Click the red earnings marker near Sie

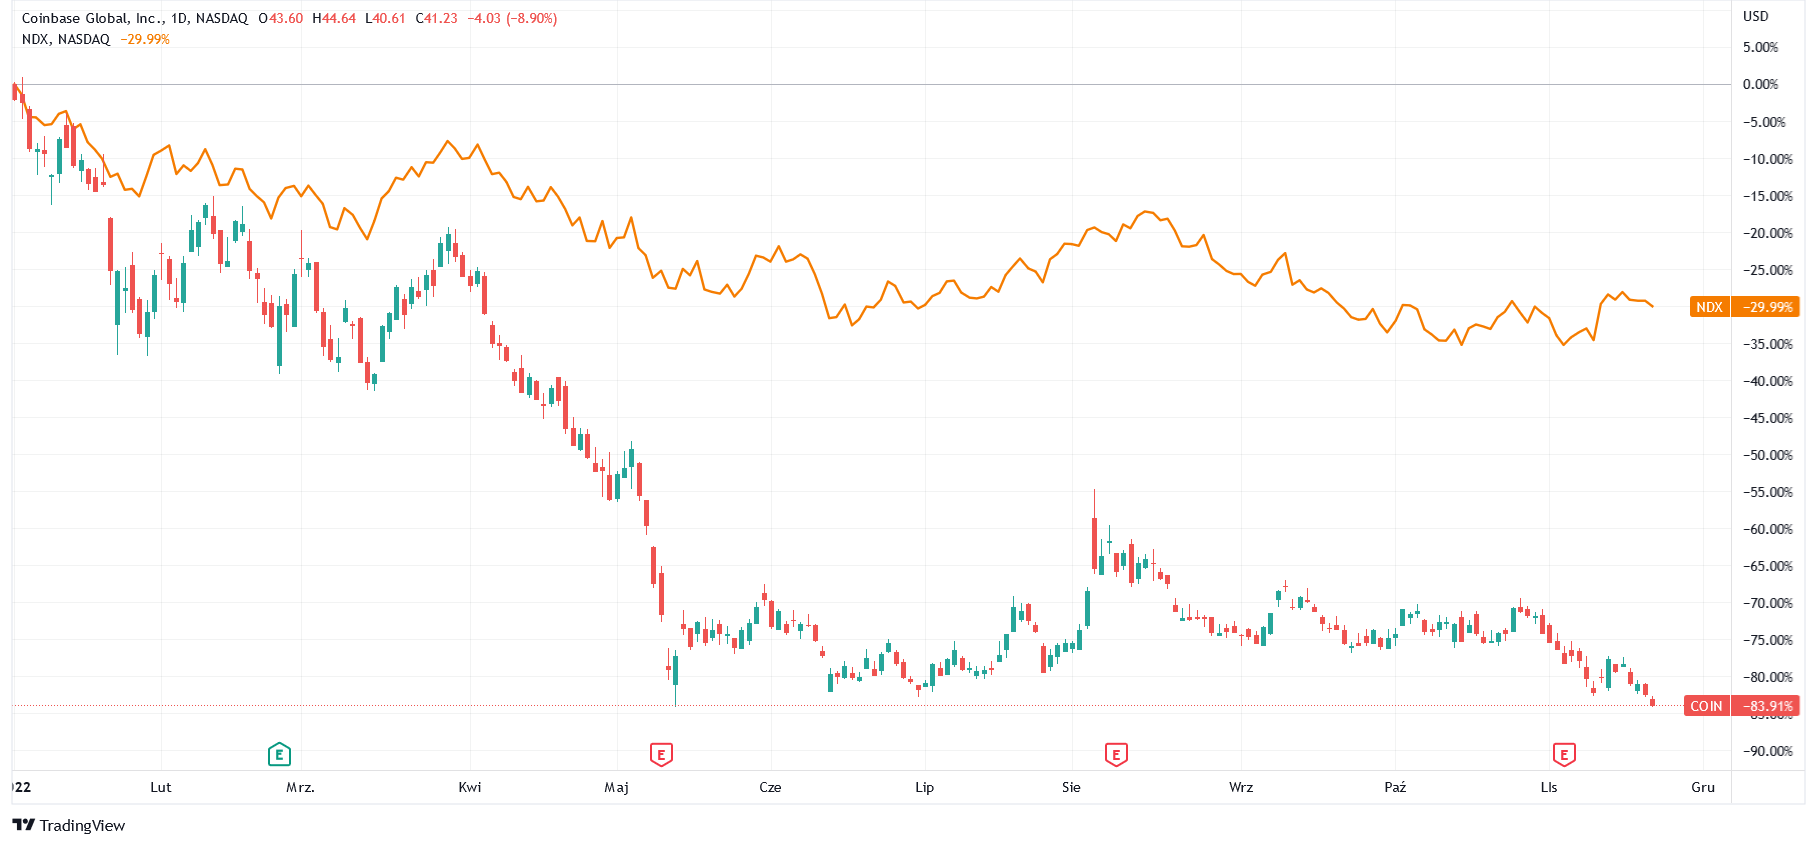(1116, 755)
